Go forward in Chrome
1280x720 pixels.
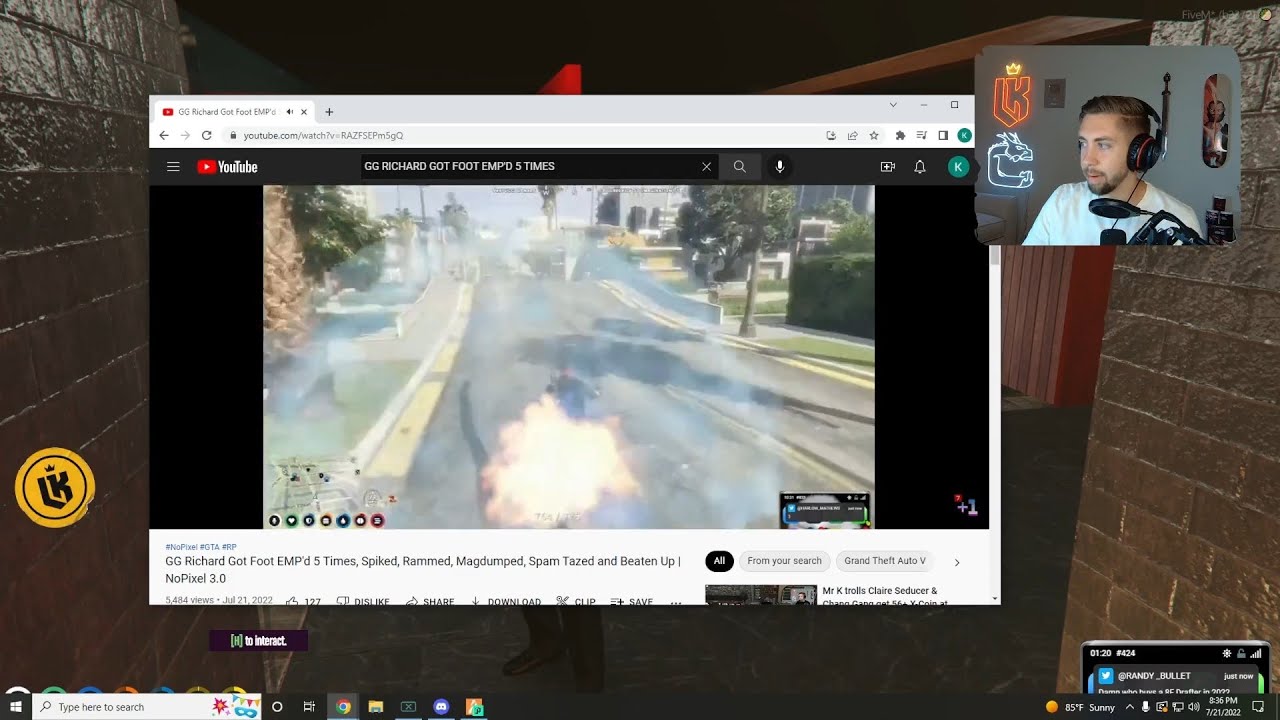point(185,135)
